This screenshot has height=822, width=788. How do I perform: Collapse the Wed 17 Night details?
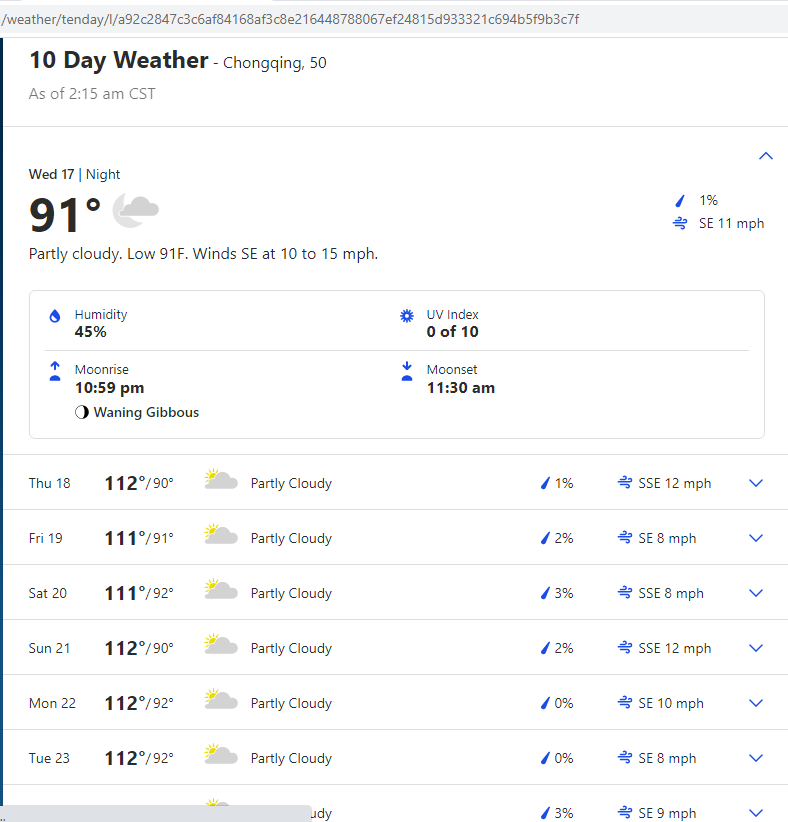[766, 156]
